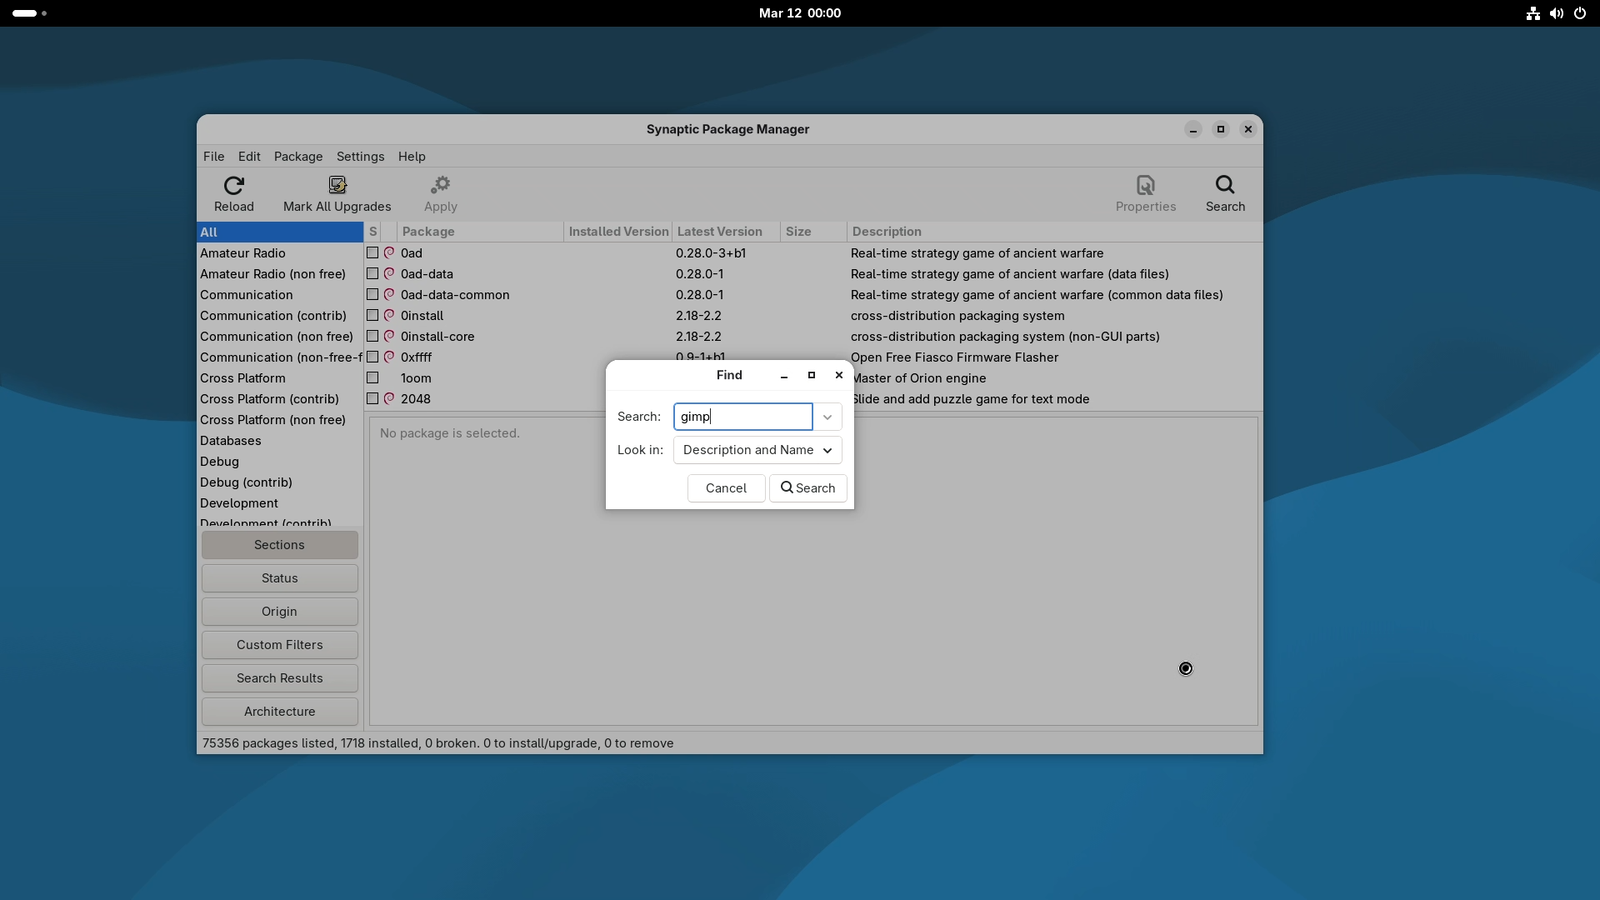Screen dimensions: 1600x900
Task: Toggle the checkbox for the 1oom package
Action: pos(372,378)
